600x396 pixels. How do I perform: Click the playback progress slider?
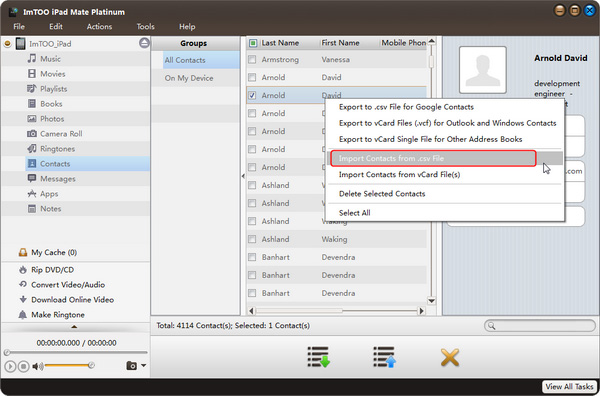pos(75,352)
